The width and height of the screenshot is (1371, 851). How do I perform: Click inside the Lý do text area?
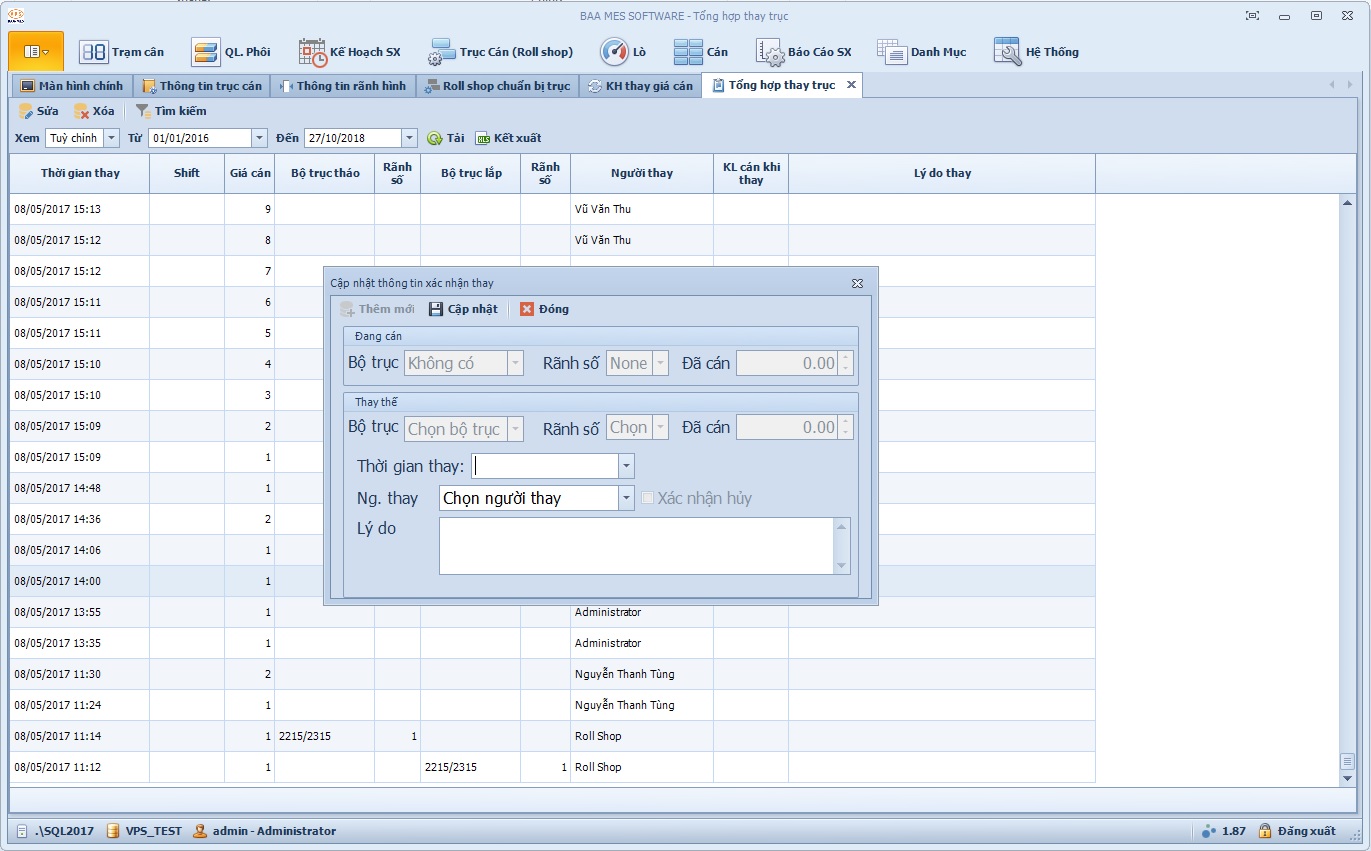[636, 546]
